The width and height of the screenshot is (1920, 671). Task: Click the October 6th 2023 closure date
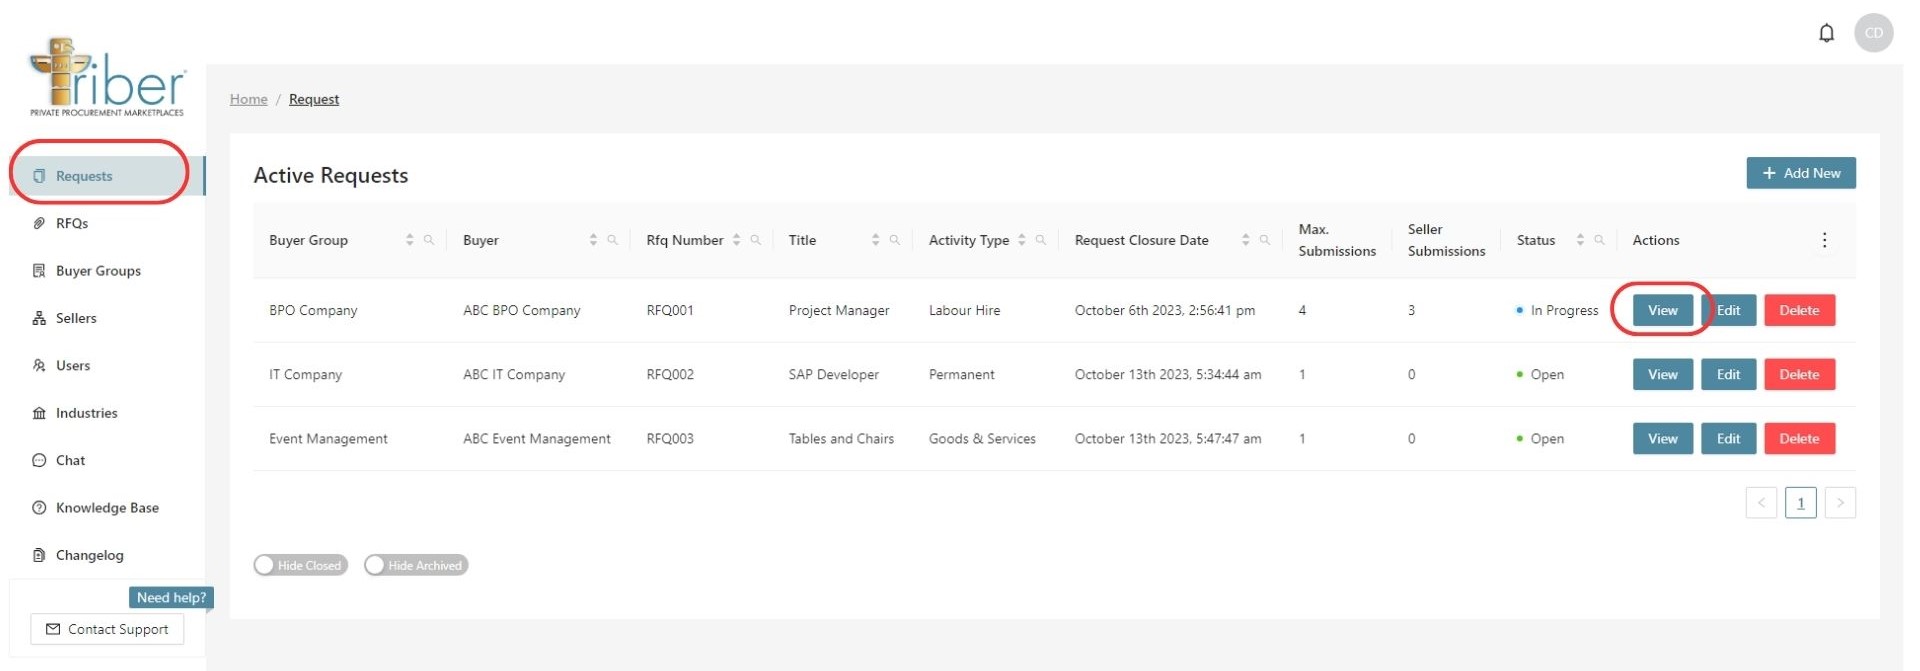(x=1165, y=310)
